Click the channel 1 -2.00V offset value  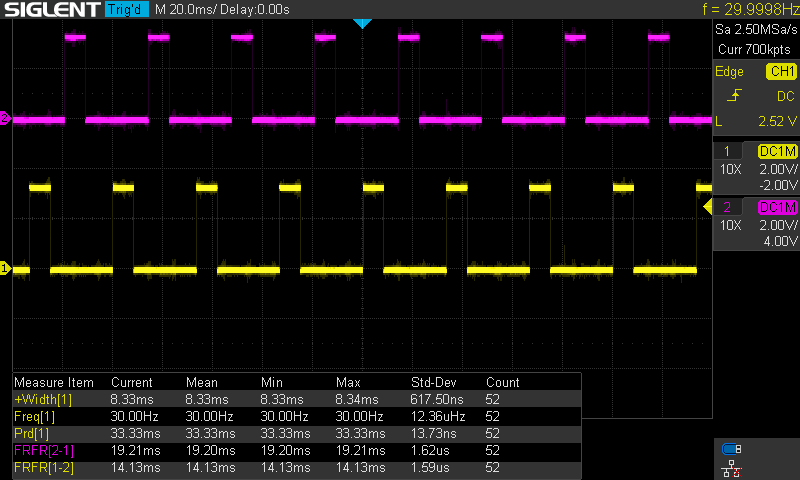(778, 185)
